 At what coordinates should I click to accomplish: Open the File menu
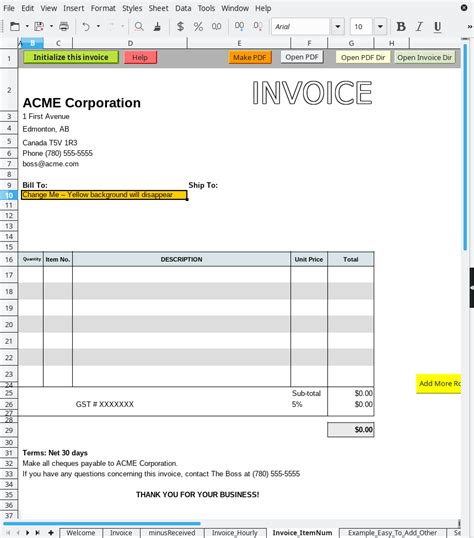point(9,8)
